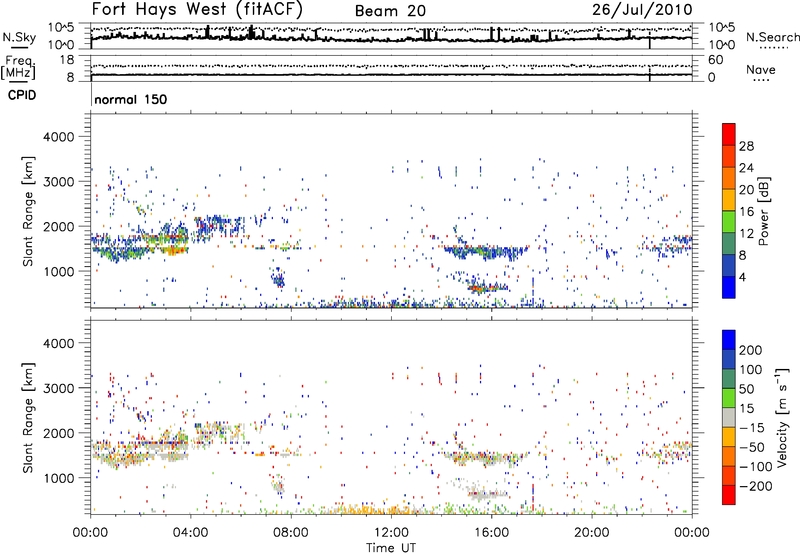The height and width of the screenshot is (554, 800).
Task: Click the '16:00' time axis tick label
Action: point(491,533)
